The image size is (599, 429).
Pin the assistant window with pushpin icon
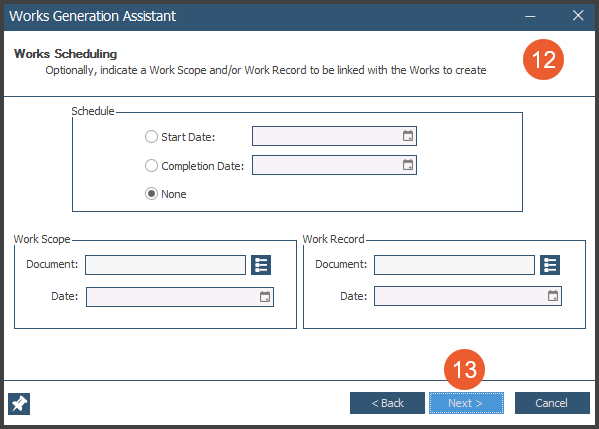pos(19,404)
